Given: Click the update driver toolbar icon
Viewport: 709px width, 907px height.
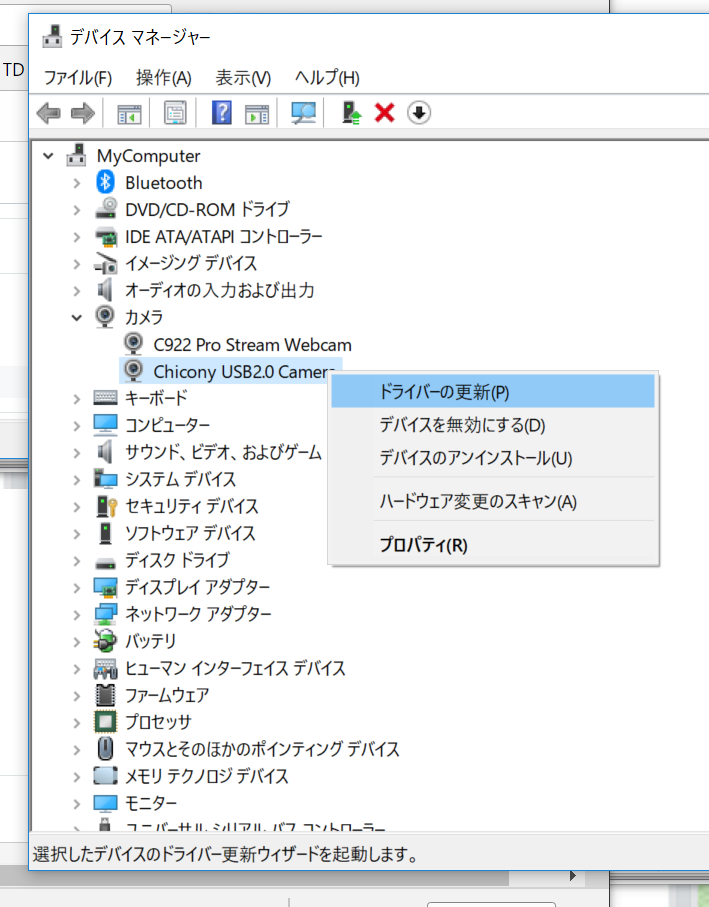Looking at the screenshot, I should tap(351, 113).
